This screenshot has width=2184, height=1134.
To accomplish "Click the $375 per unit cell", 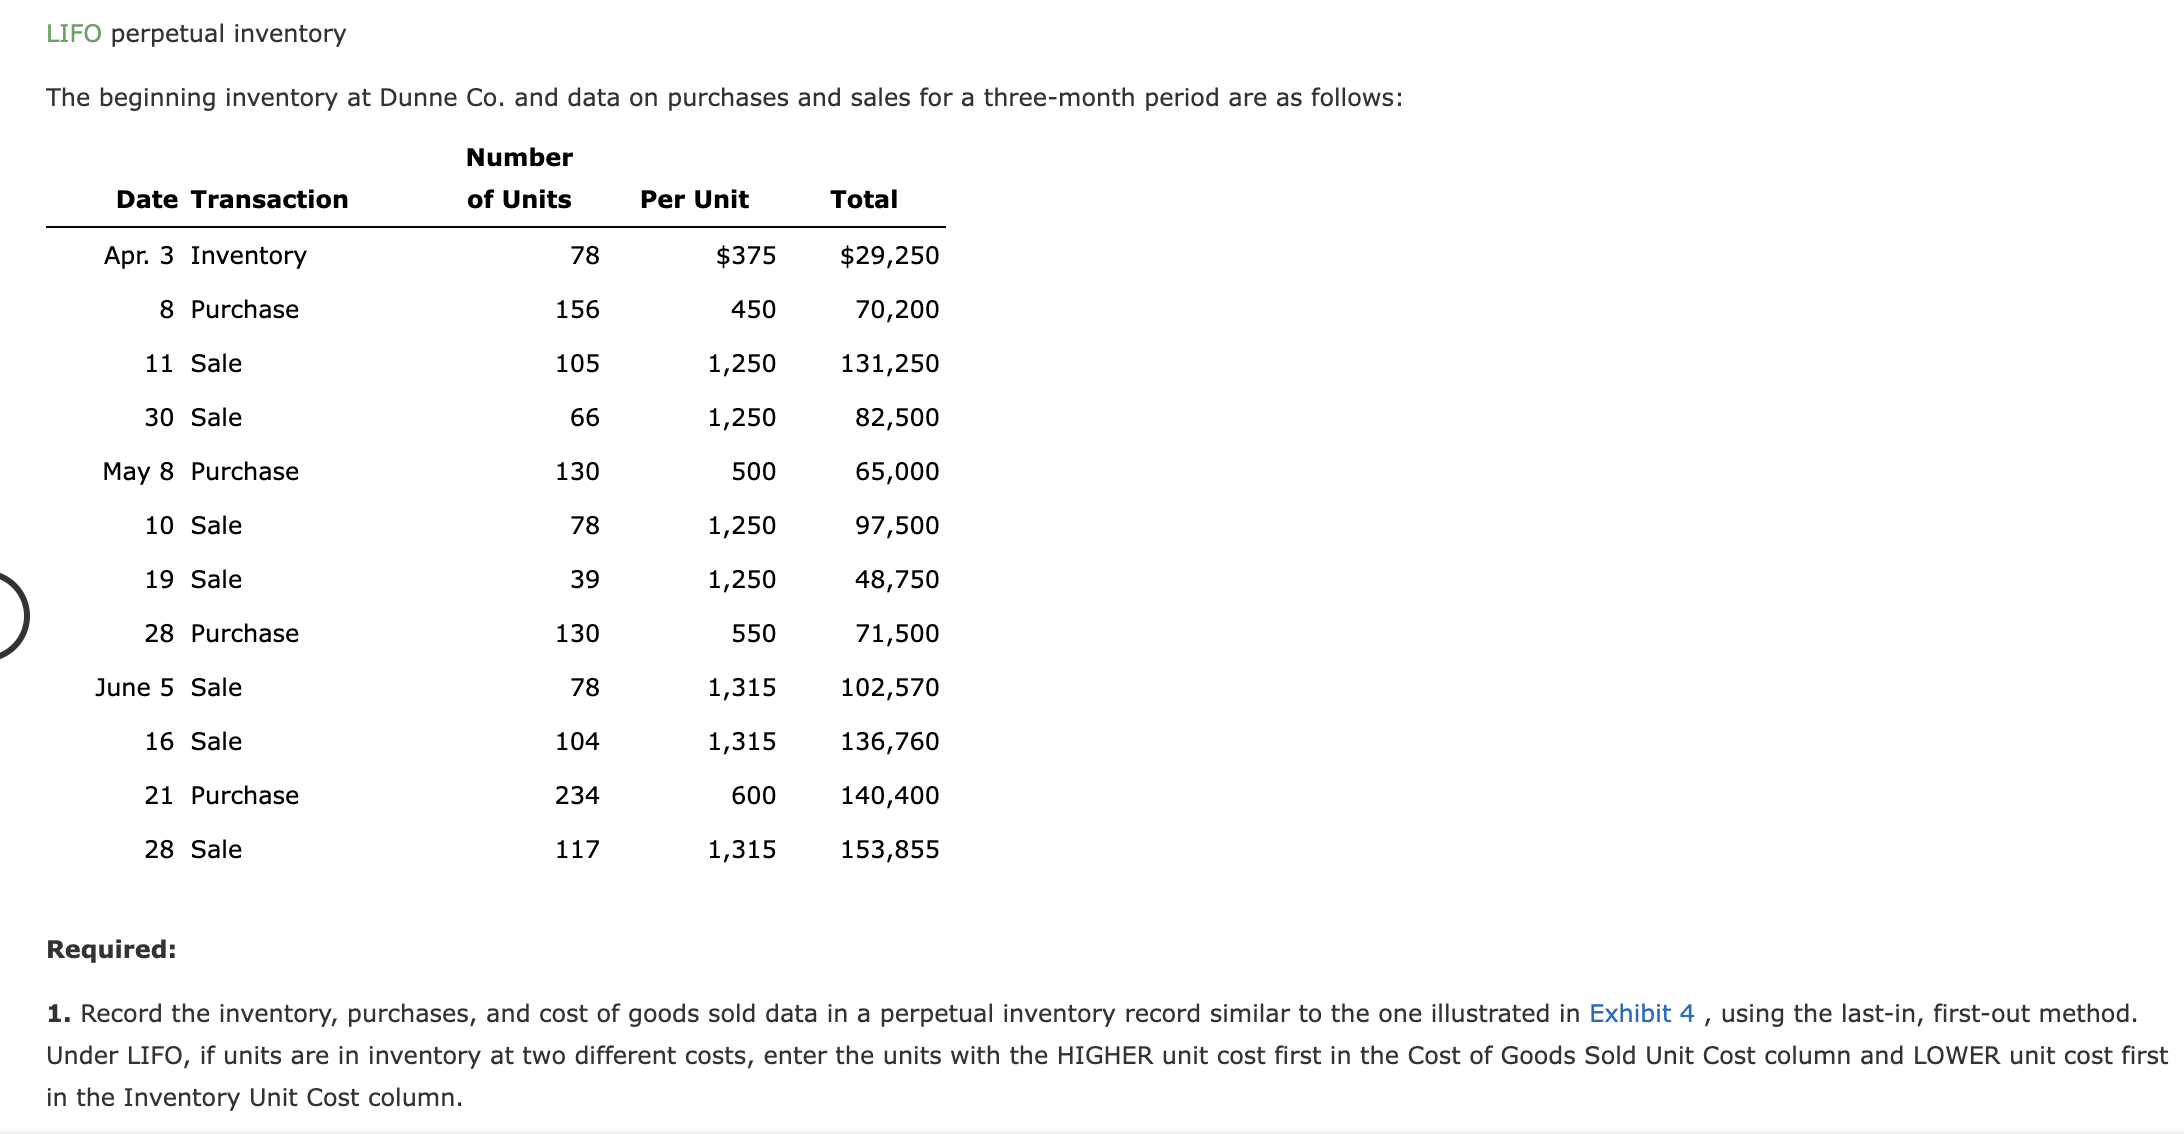I will click(746, 255).
